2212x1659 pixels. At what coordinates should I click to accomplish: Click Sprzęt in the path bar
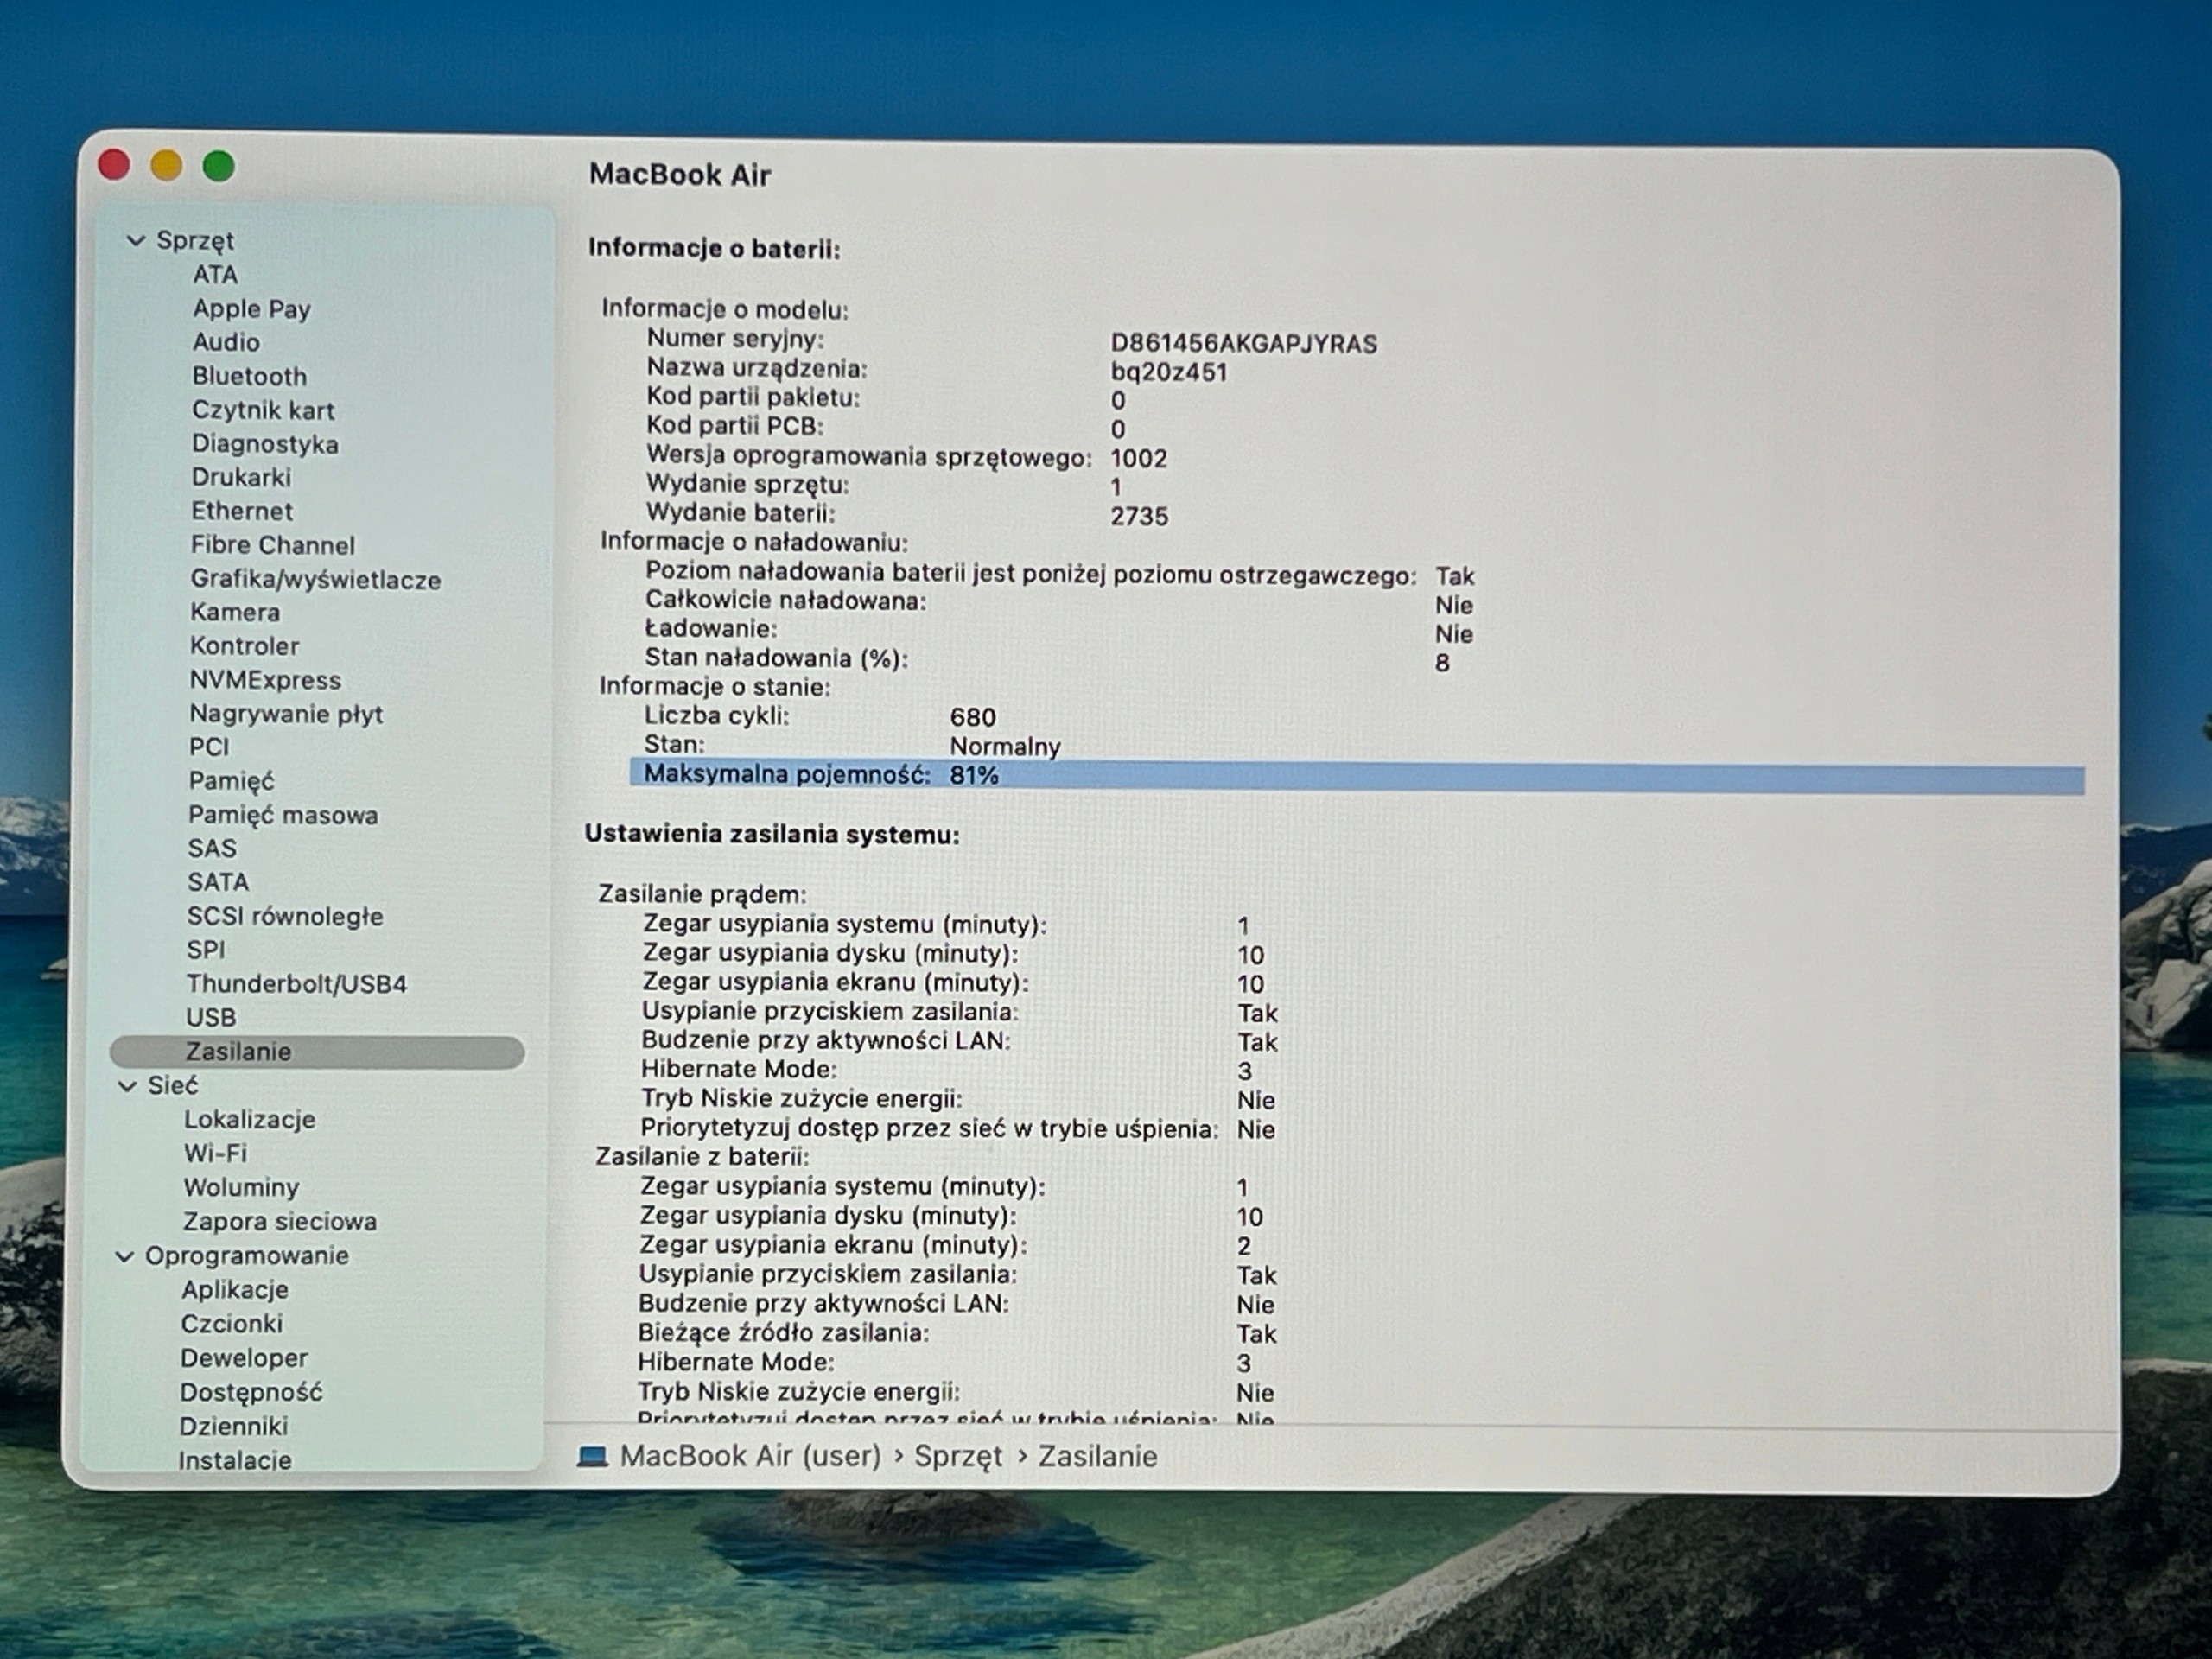tap(958, 1457)
